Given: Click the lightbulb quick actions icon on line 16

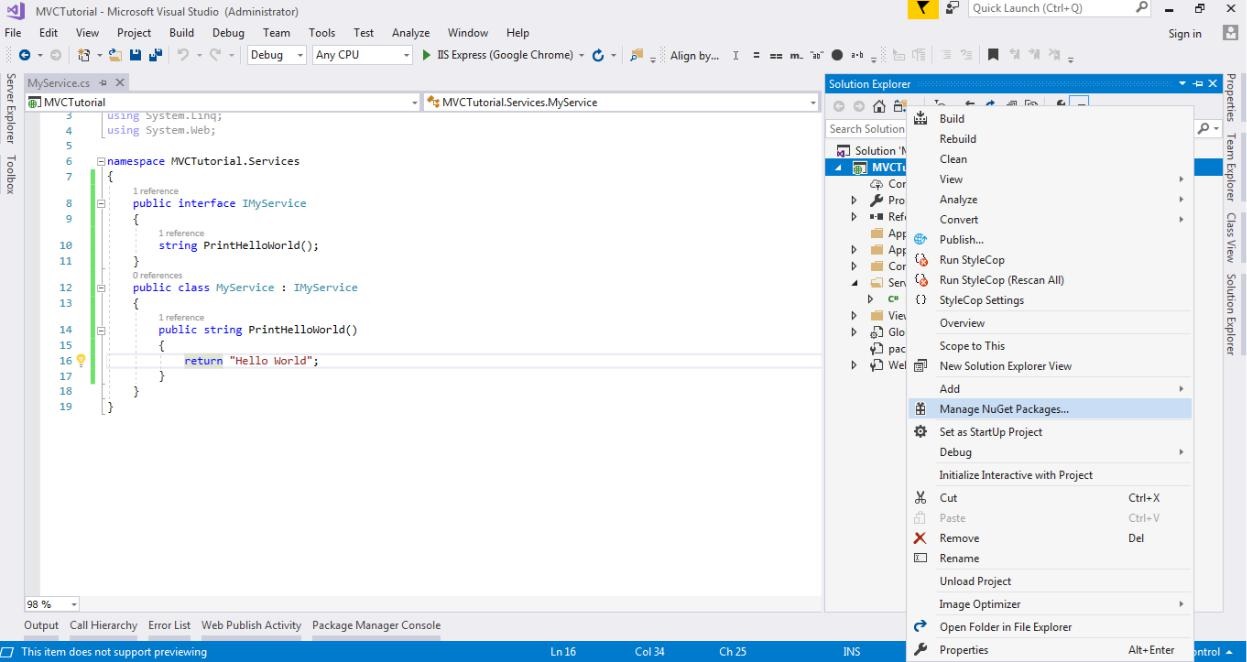Looking at the screenshot, I should [x=81, y=361].
